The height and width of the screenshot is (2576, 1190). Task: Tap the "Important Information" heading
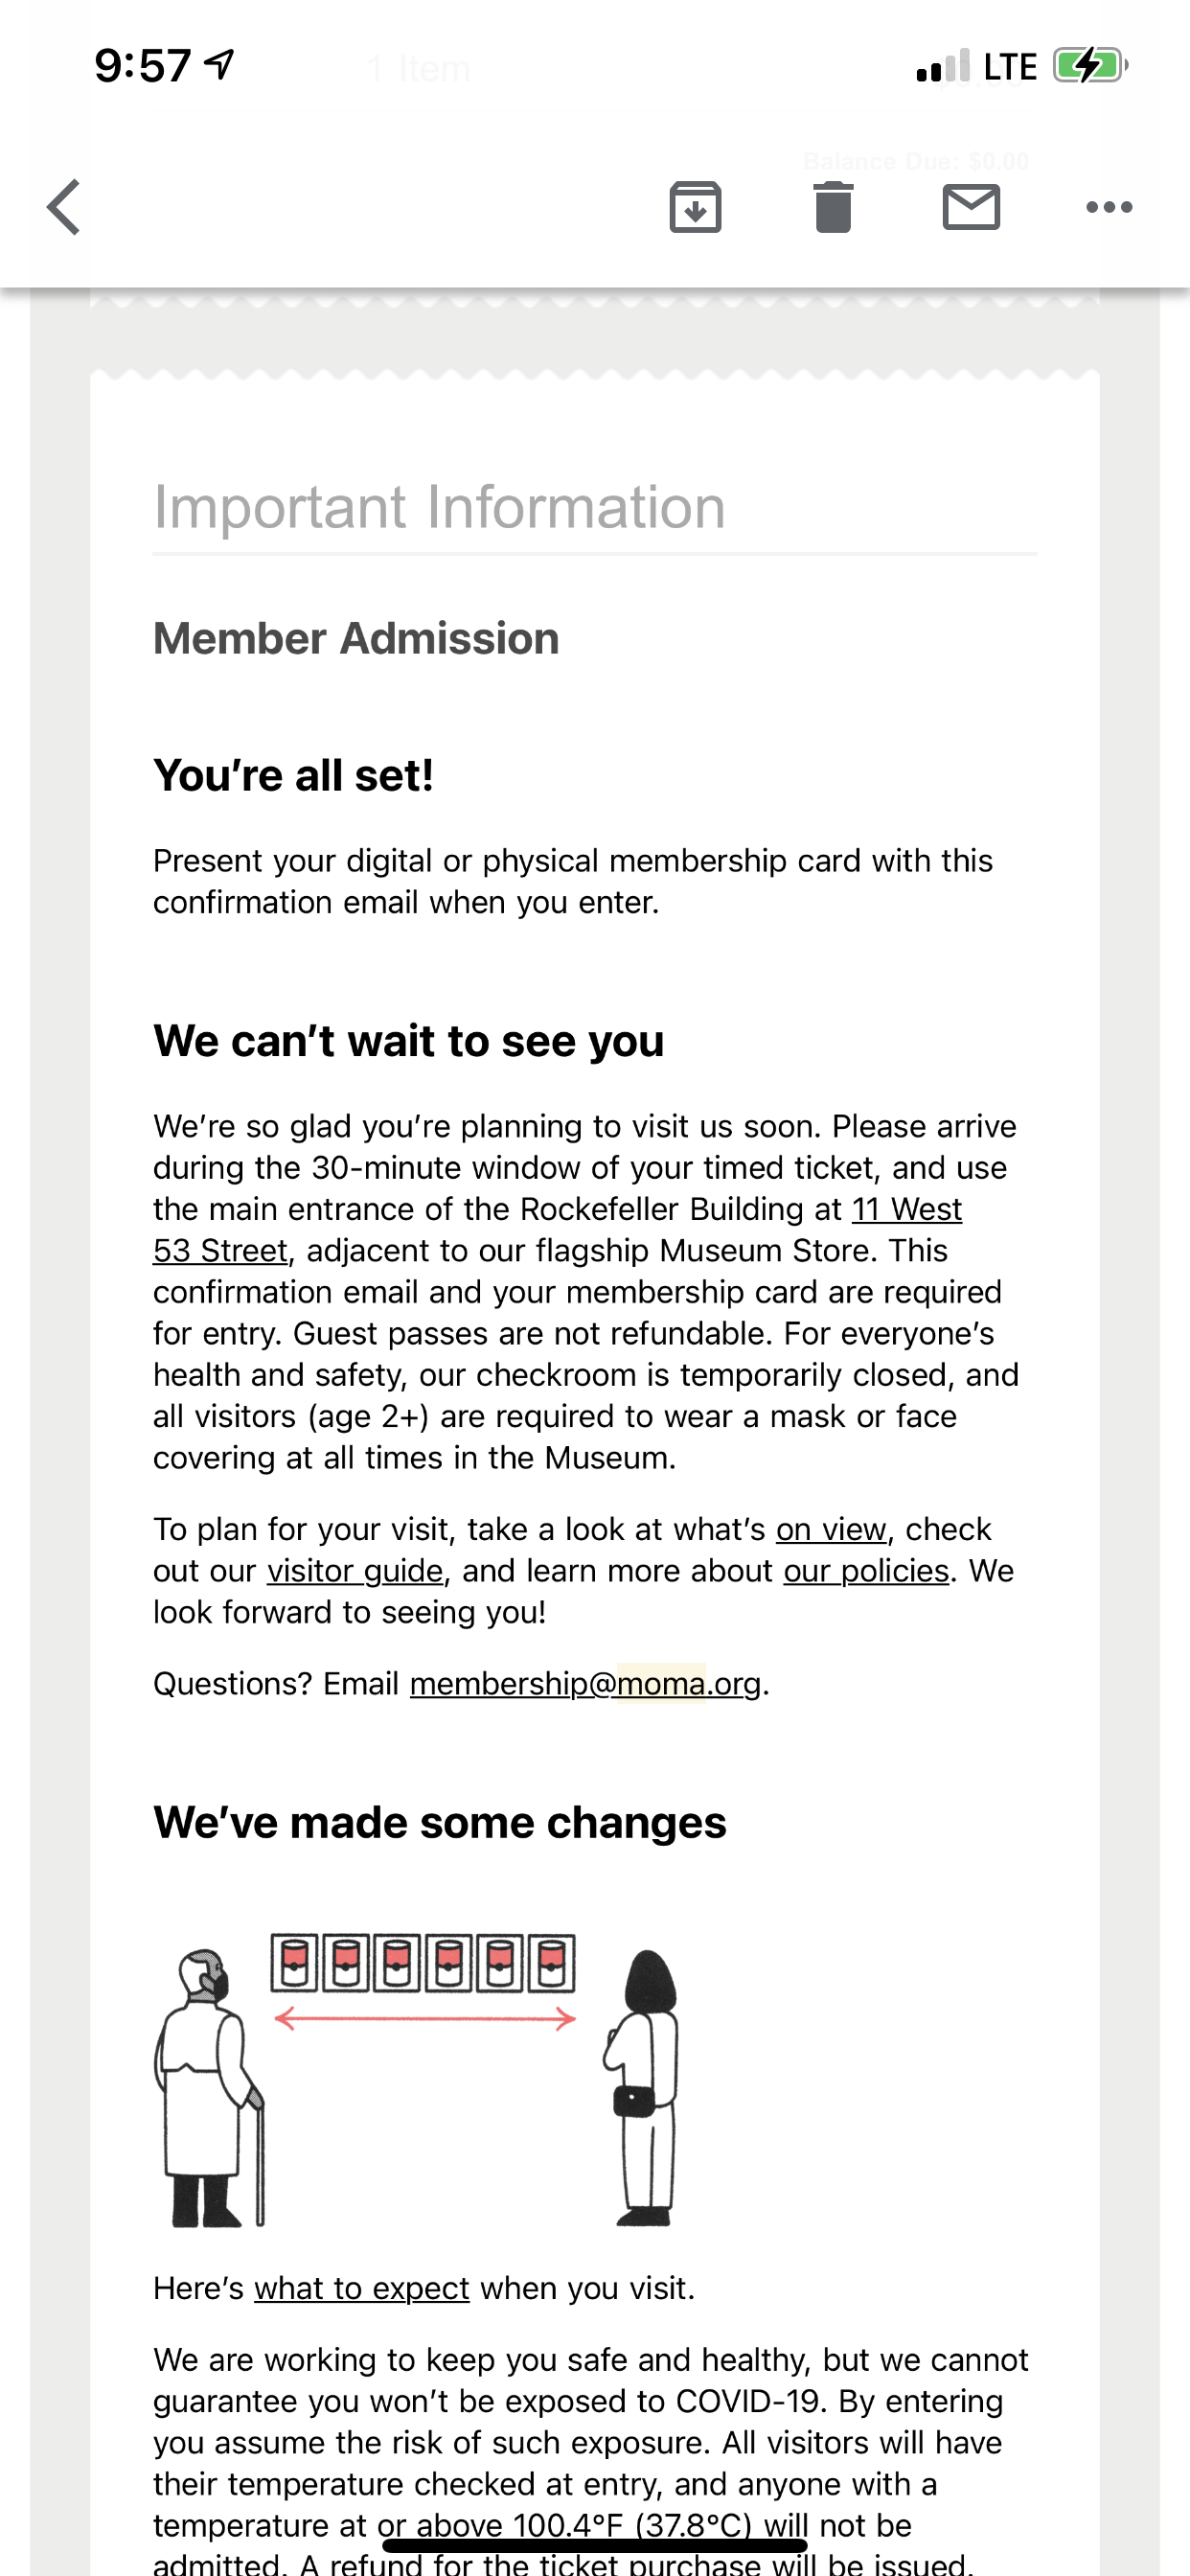[x=439, y=507]
